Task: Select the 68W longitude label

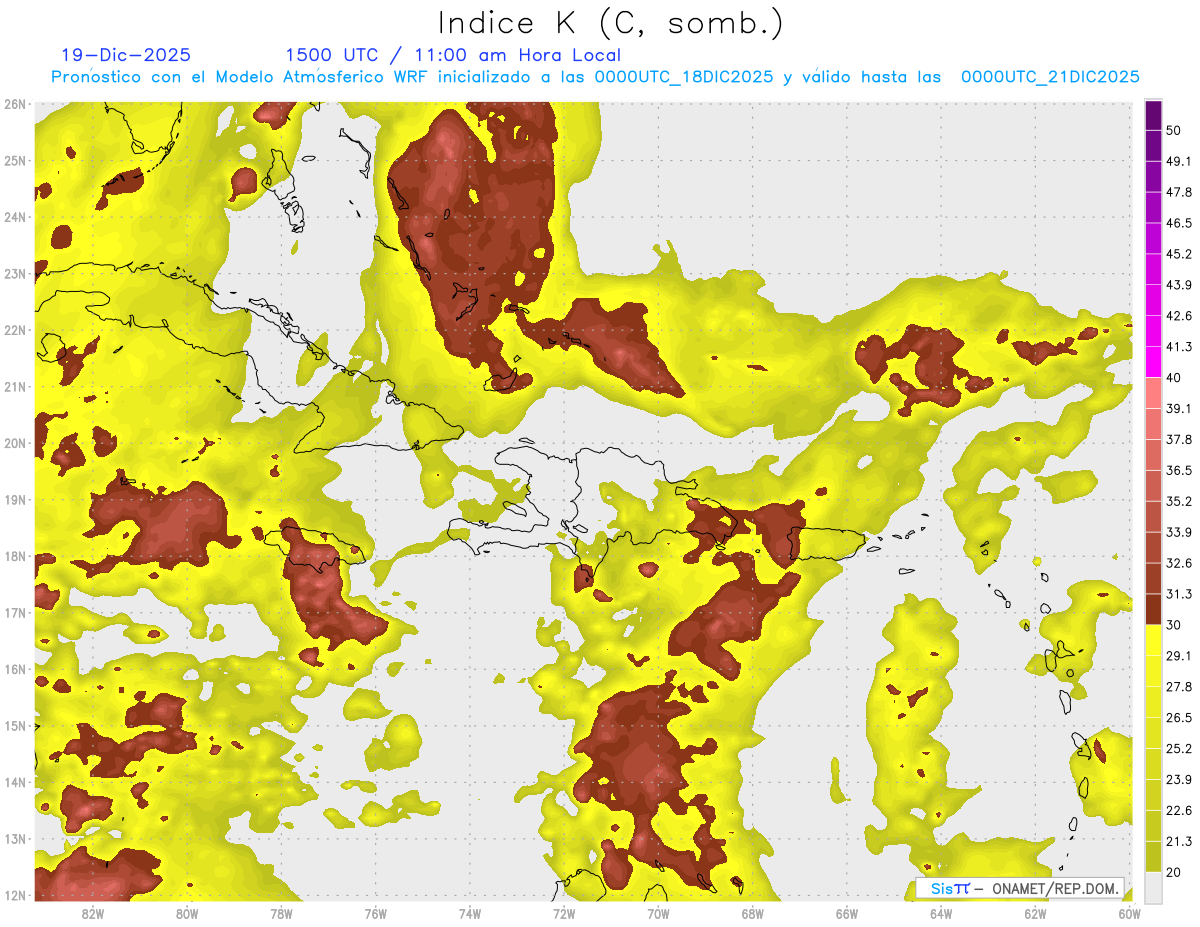Action: [752, 914]
